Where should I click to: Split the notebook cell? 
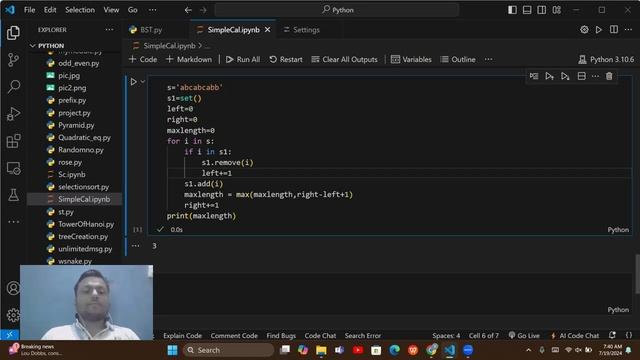581,76
